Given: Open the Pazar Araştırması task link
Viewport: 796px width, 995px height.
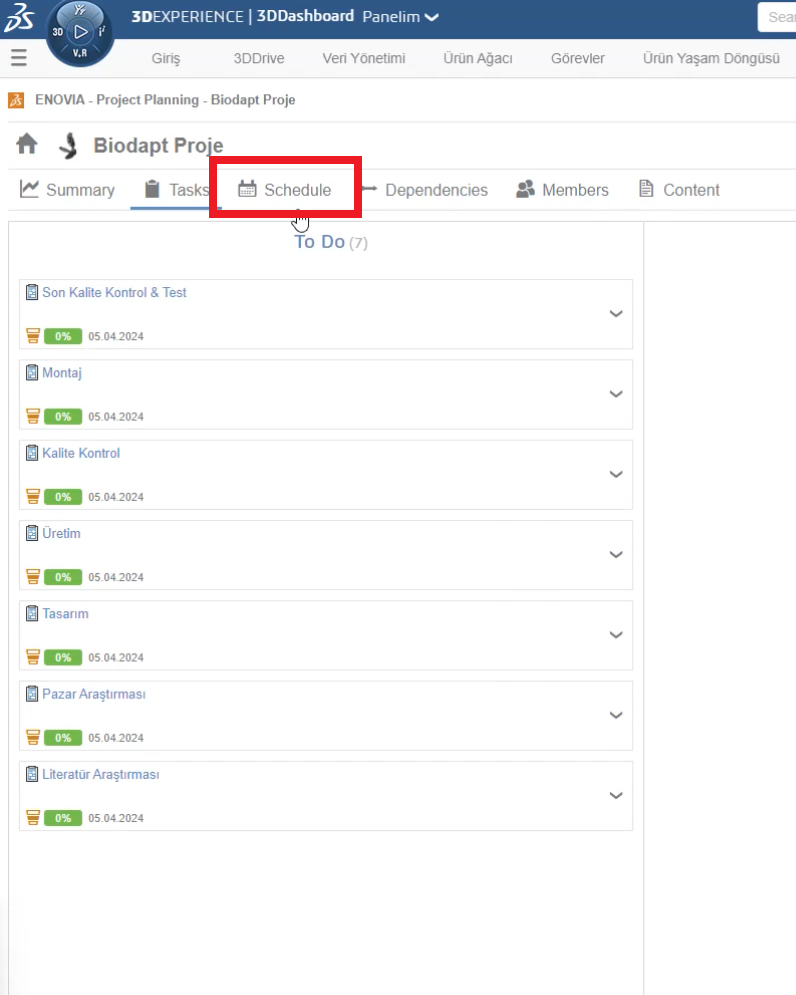Looking at the screenshot, I should click(x=93, y=694).
